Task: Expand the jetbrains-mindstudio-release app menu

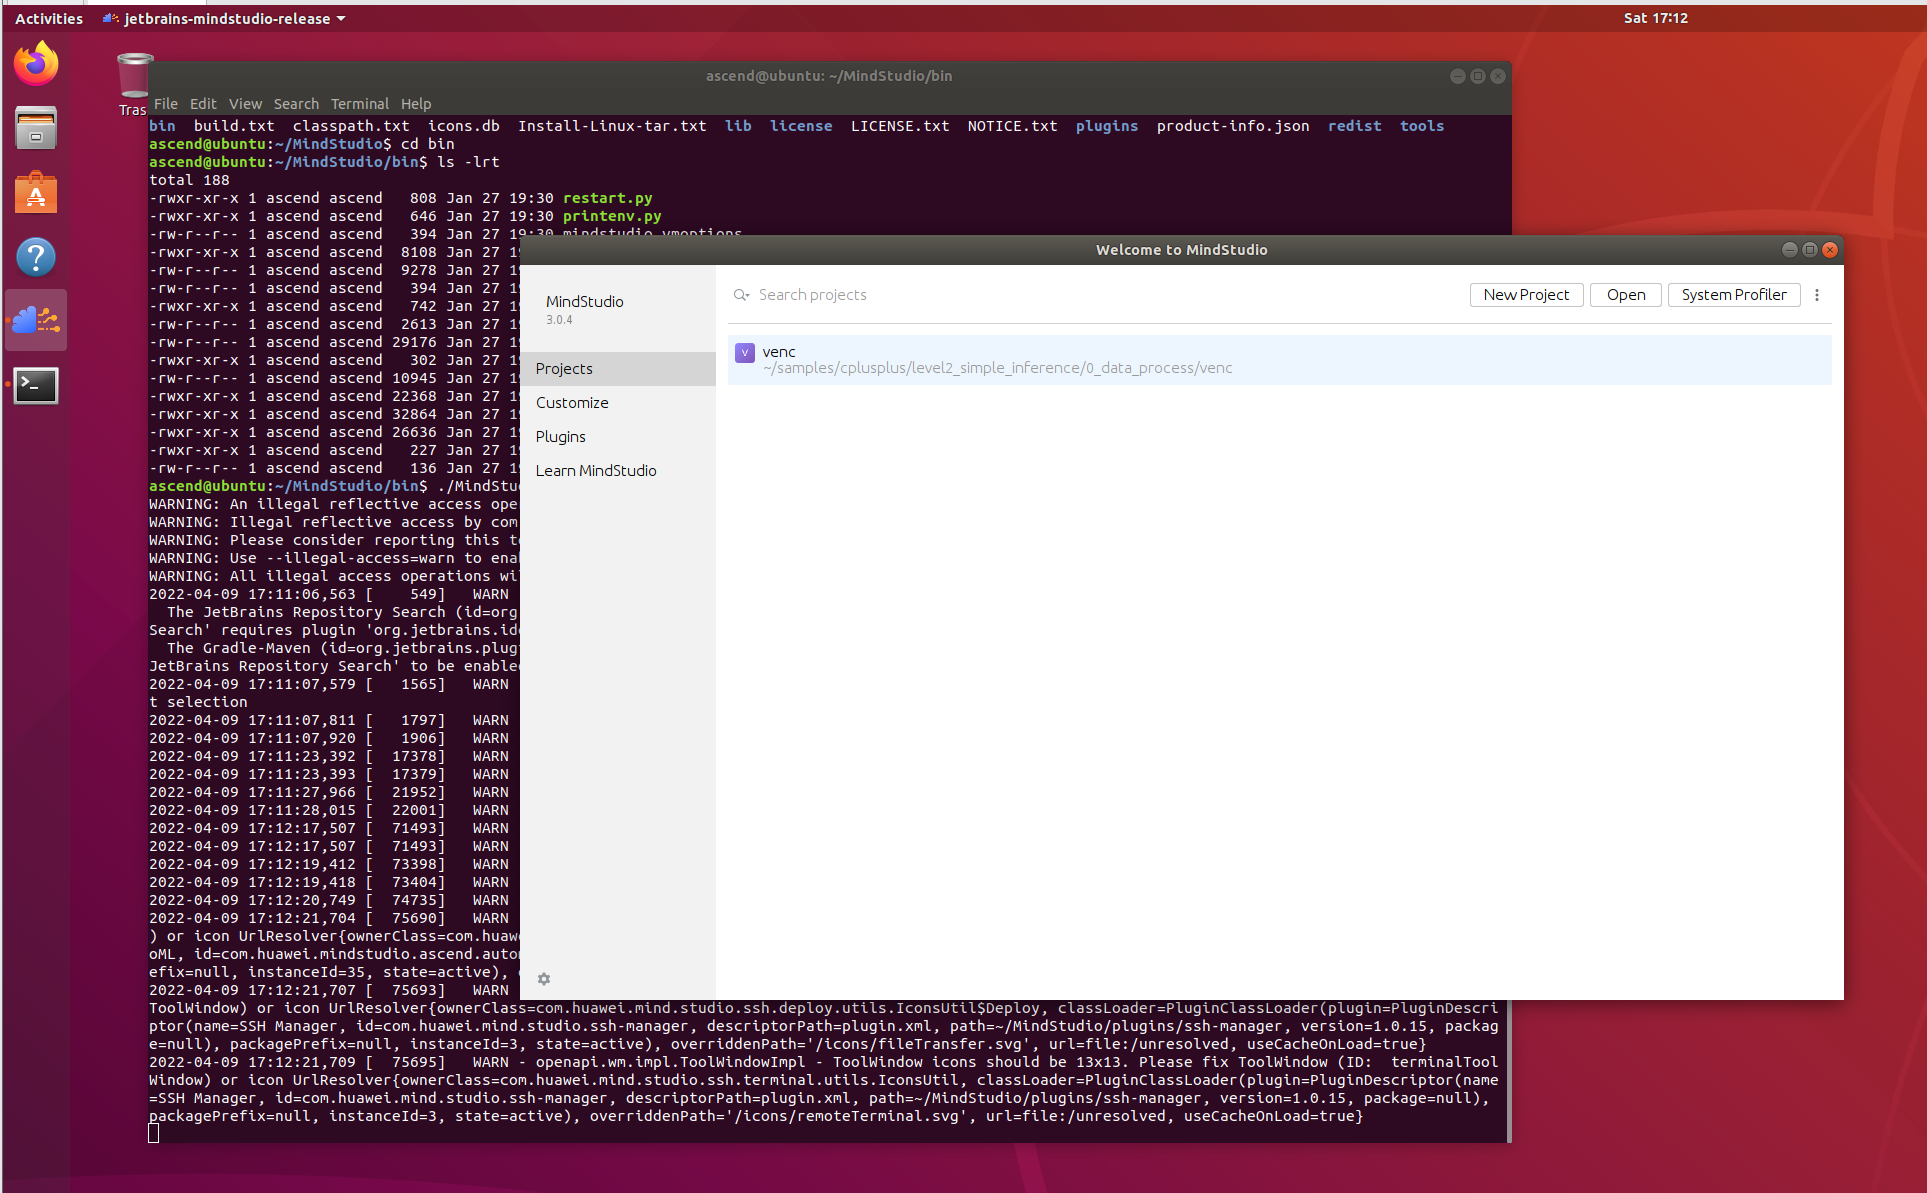Action: pos(225,18)
